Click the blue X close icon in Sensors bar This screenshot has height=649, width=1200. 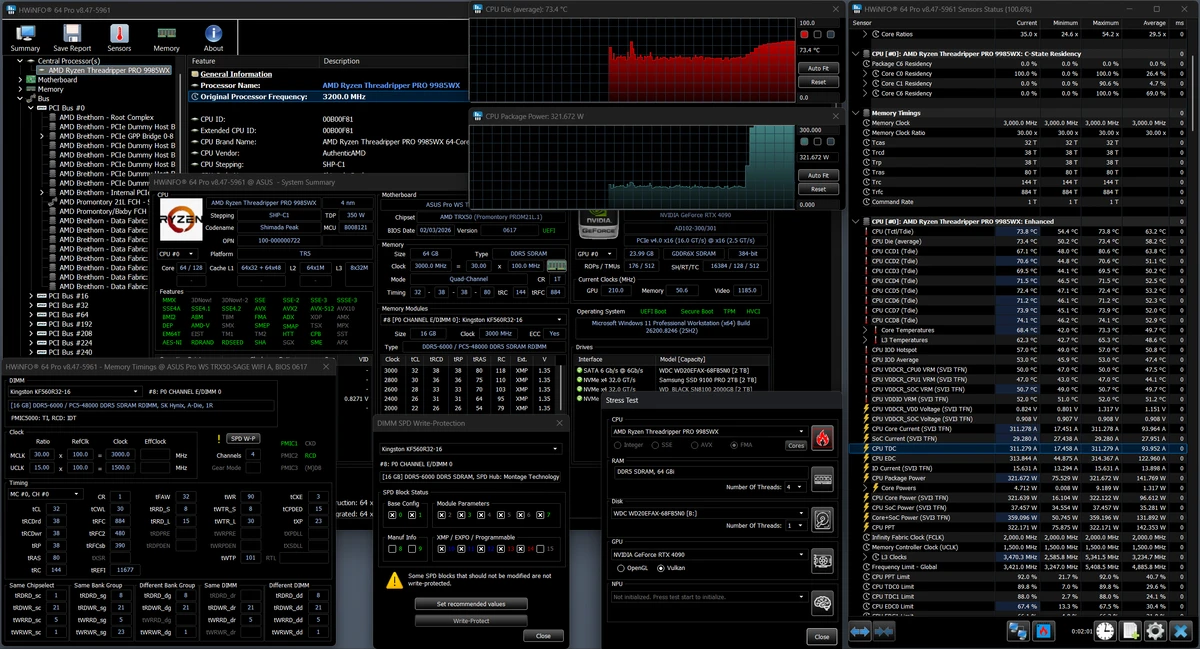1180,631
